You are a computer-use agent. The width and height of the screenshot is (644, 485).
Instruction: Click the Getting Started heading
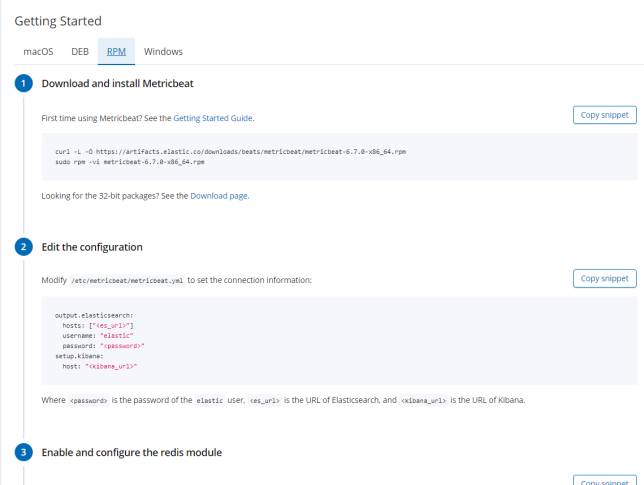tap(58, 21)
